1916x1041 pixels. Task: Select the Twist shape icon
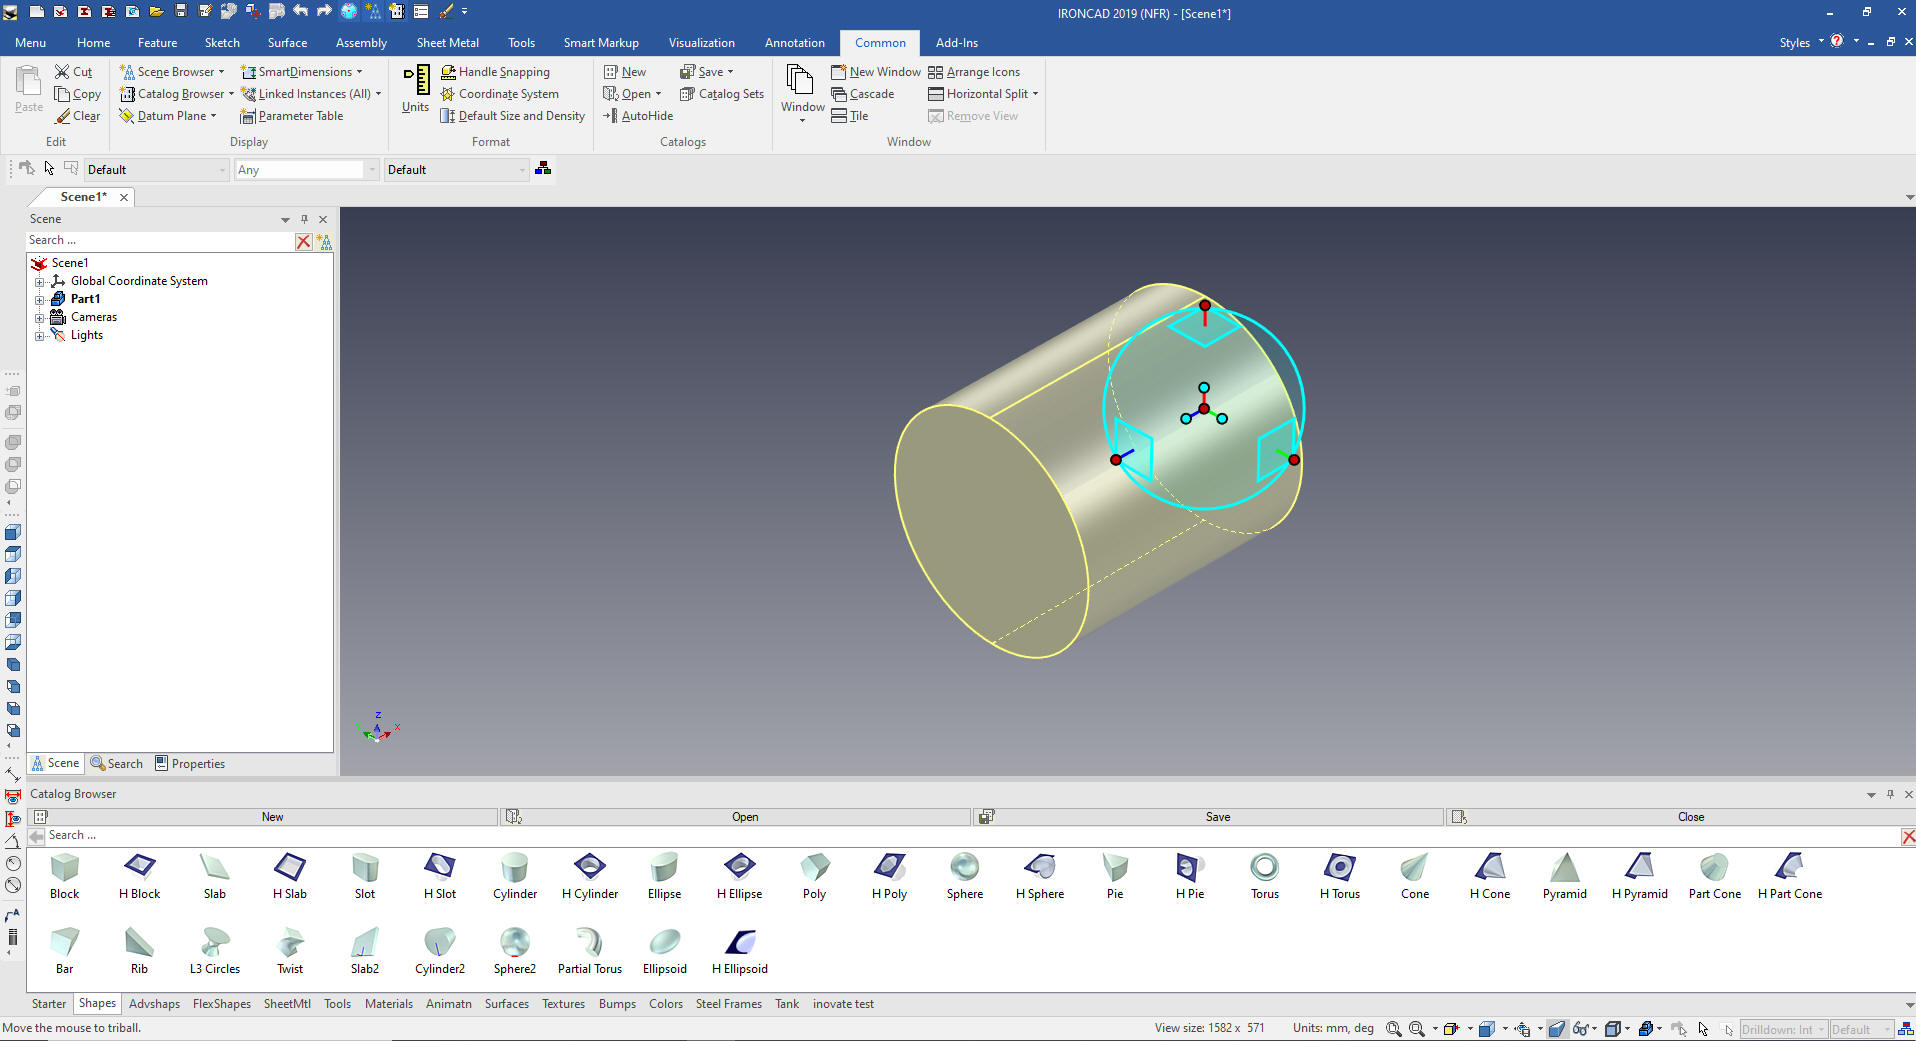tap(290, 942)
